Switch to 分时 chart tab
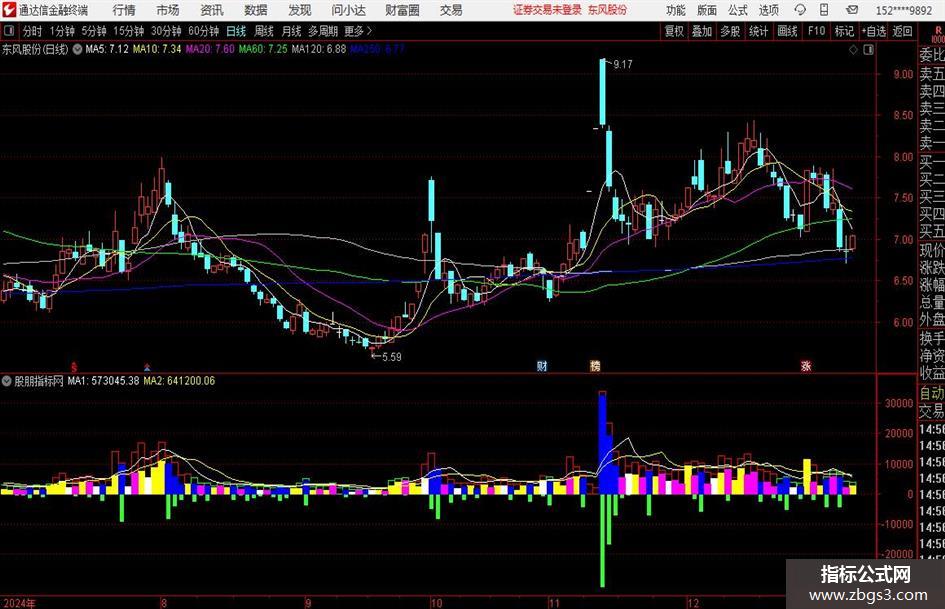The width and height of the screenshot is (945, 609). tap(32, 31)
